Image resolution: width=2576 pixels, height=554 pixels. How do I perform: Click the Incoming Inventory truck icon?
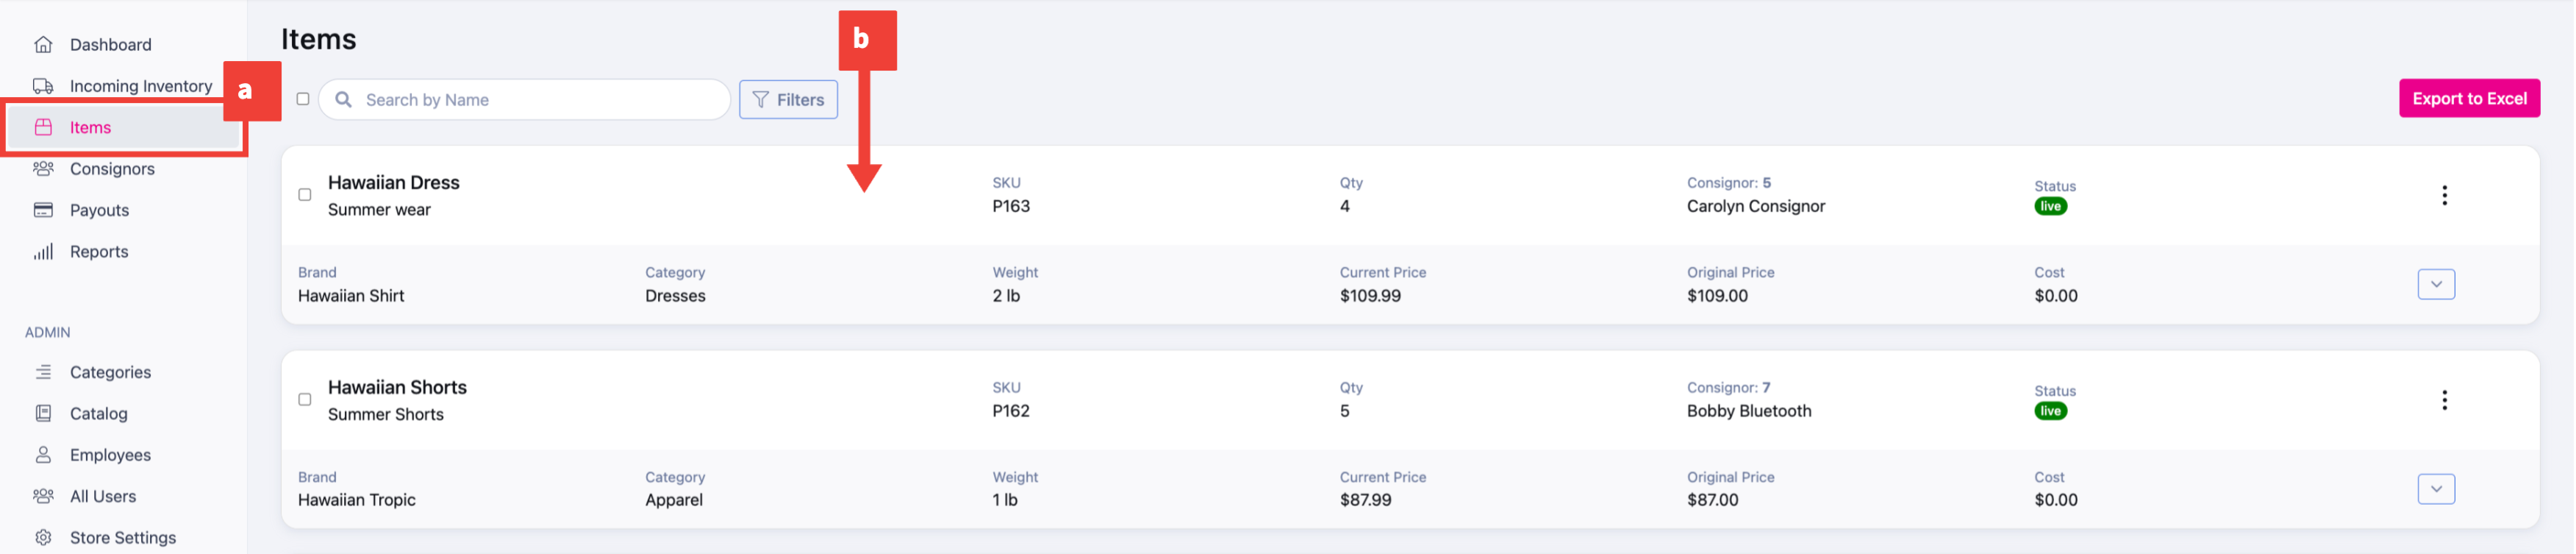[x=43, y=86]
